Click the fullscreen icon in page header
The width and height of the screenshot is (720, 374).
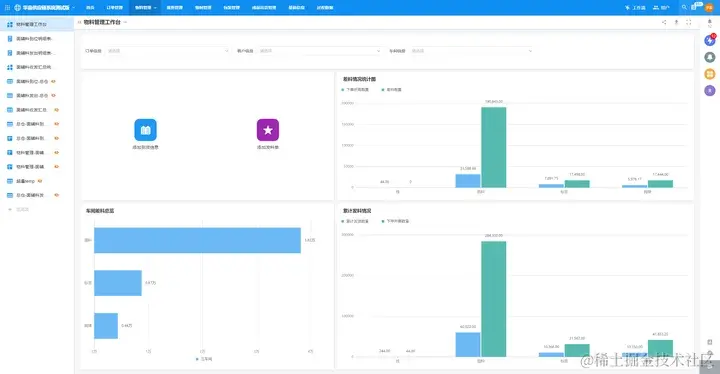coord(688,22)
